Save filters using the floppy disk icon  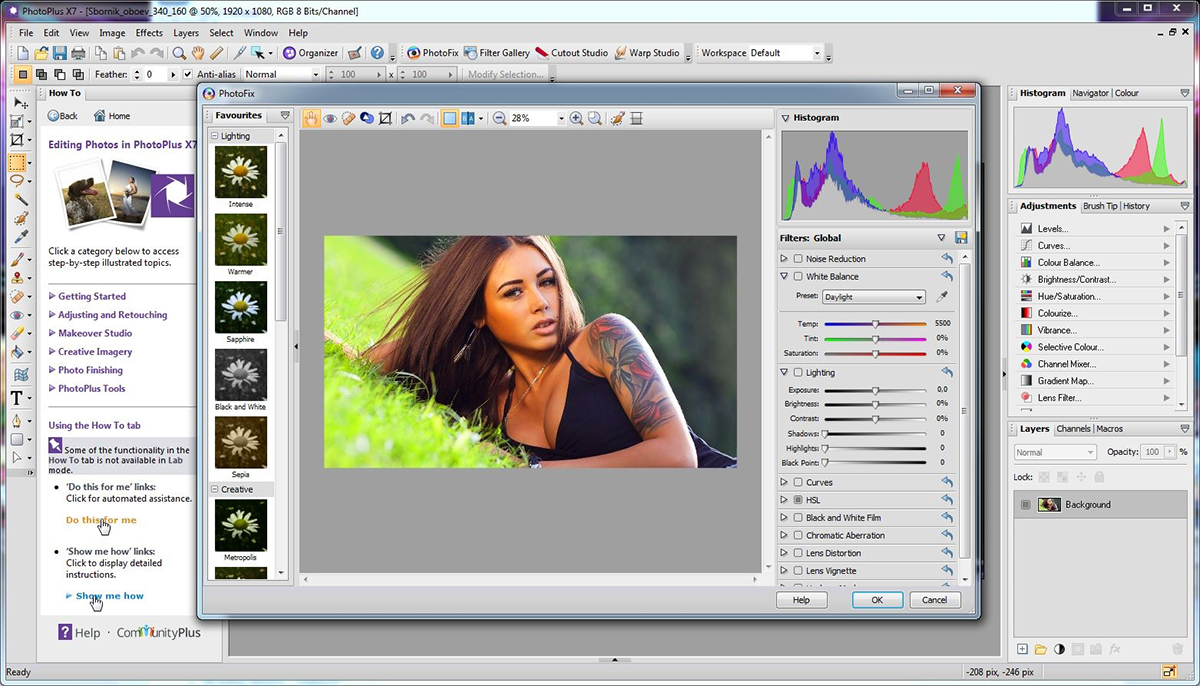pyautogui.click(x=961, y=238)
